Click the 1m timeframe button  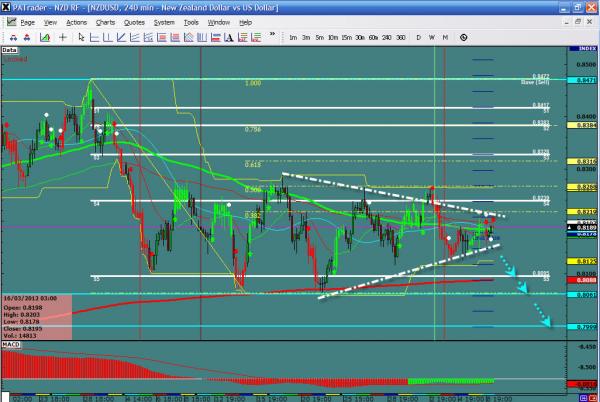[x=292, y=37]
